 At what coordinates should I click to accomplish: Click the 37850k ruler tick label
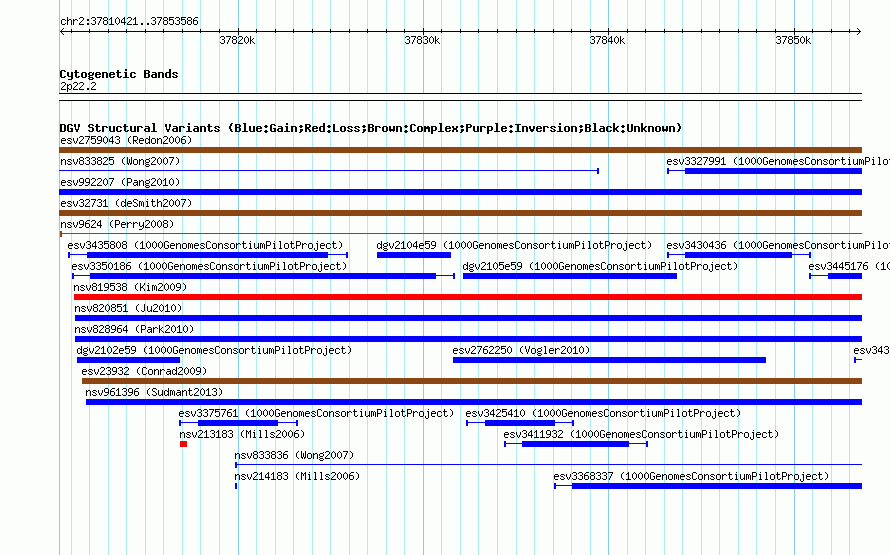point(793,40)
